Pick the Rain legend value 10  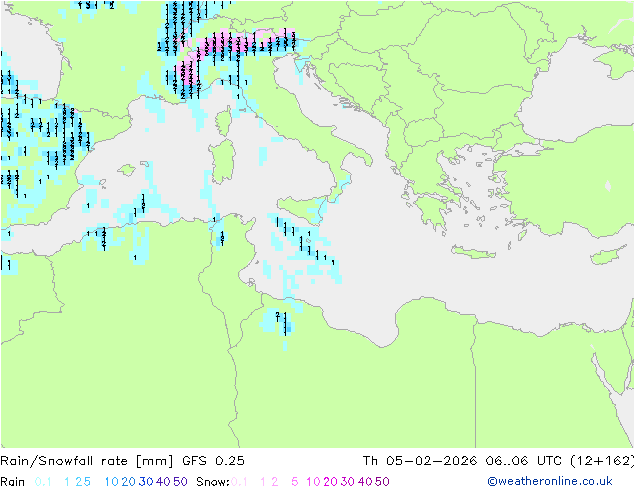coord(112,482)
